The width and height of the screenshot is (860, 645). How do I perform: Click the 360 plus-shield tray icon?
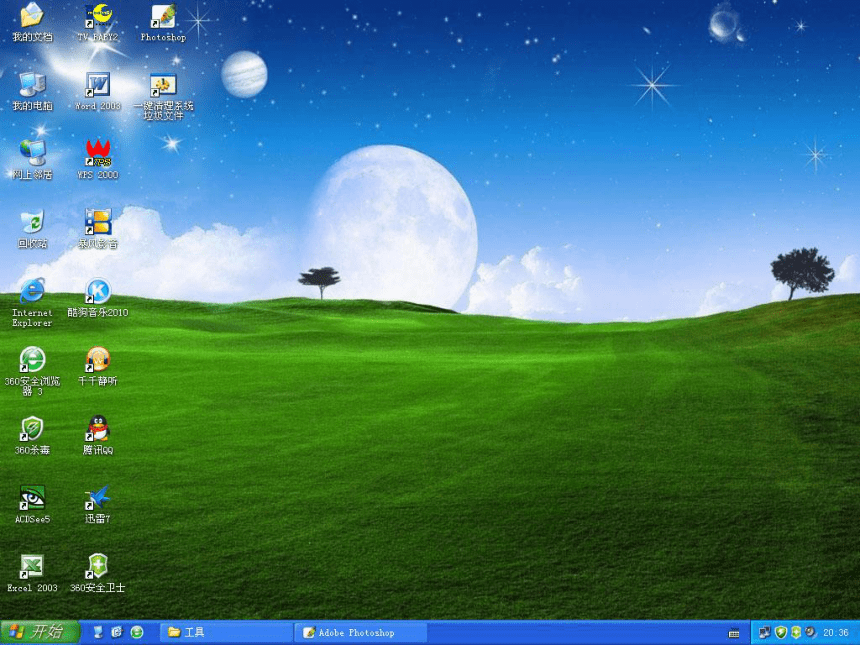coord(796,632)
